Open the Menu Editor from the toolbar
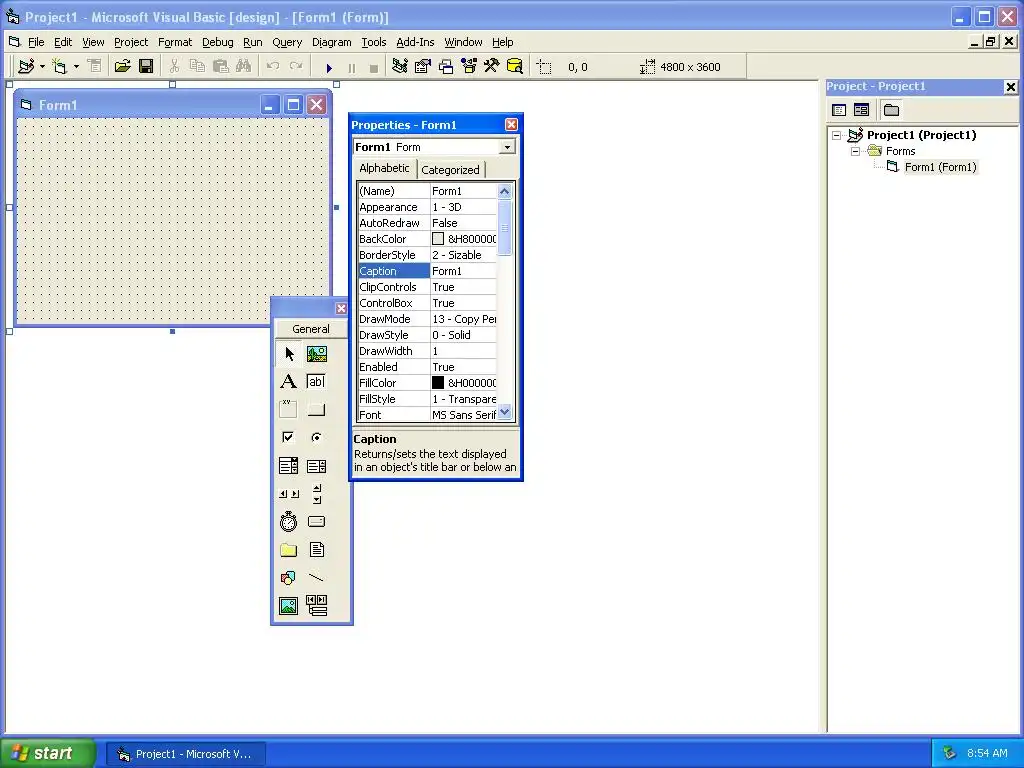This screenshot has width=1024, height=768. [x=94, y=67]
